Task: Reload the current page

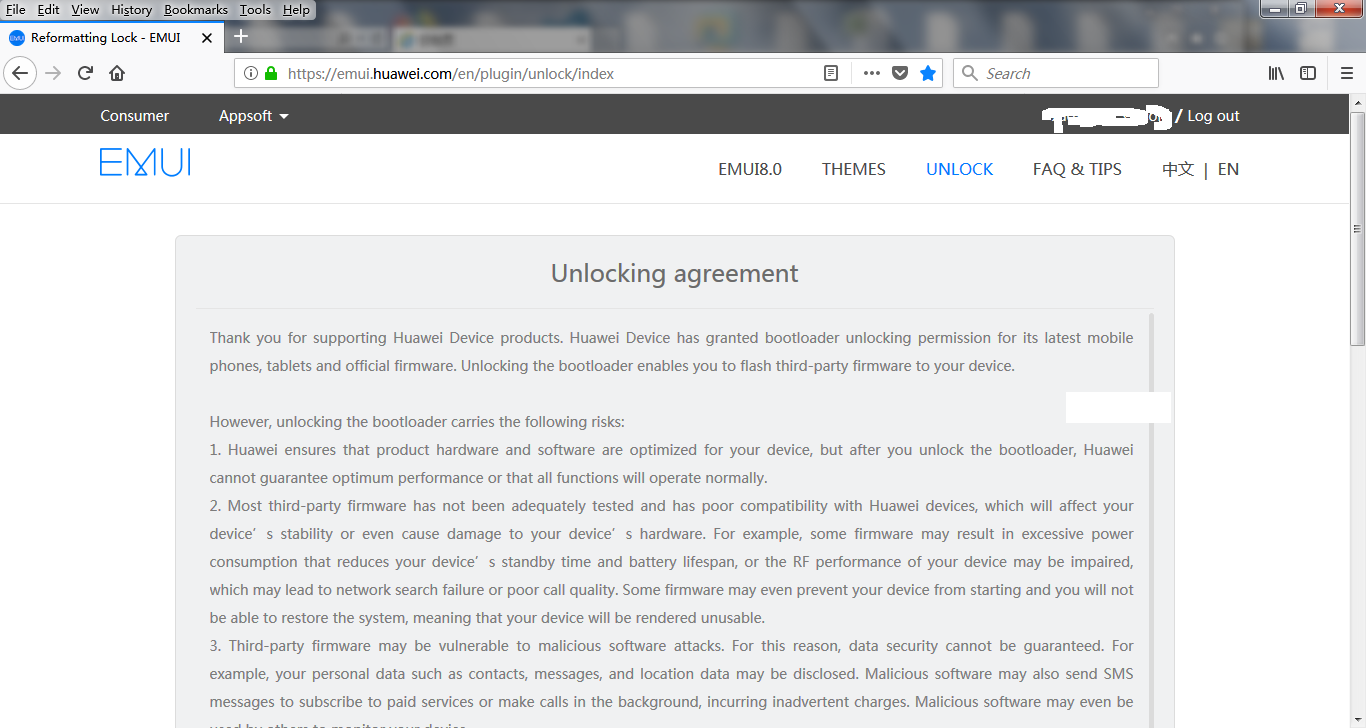Action: [x=86, y=73]
